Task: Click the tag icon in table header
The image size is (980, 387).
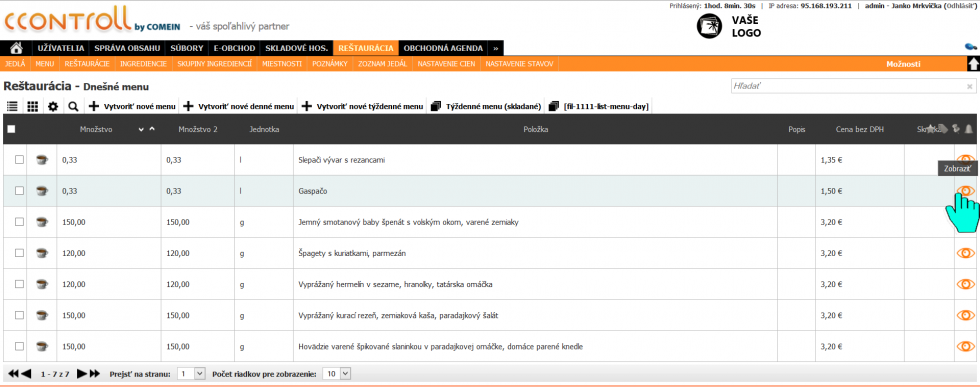Action: click(x=943, y=129)
